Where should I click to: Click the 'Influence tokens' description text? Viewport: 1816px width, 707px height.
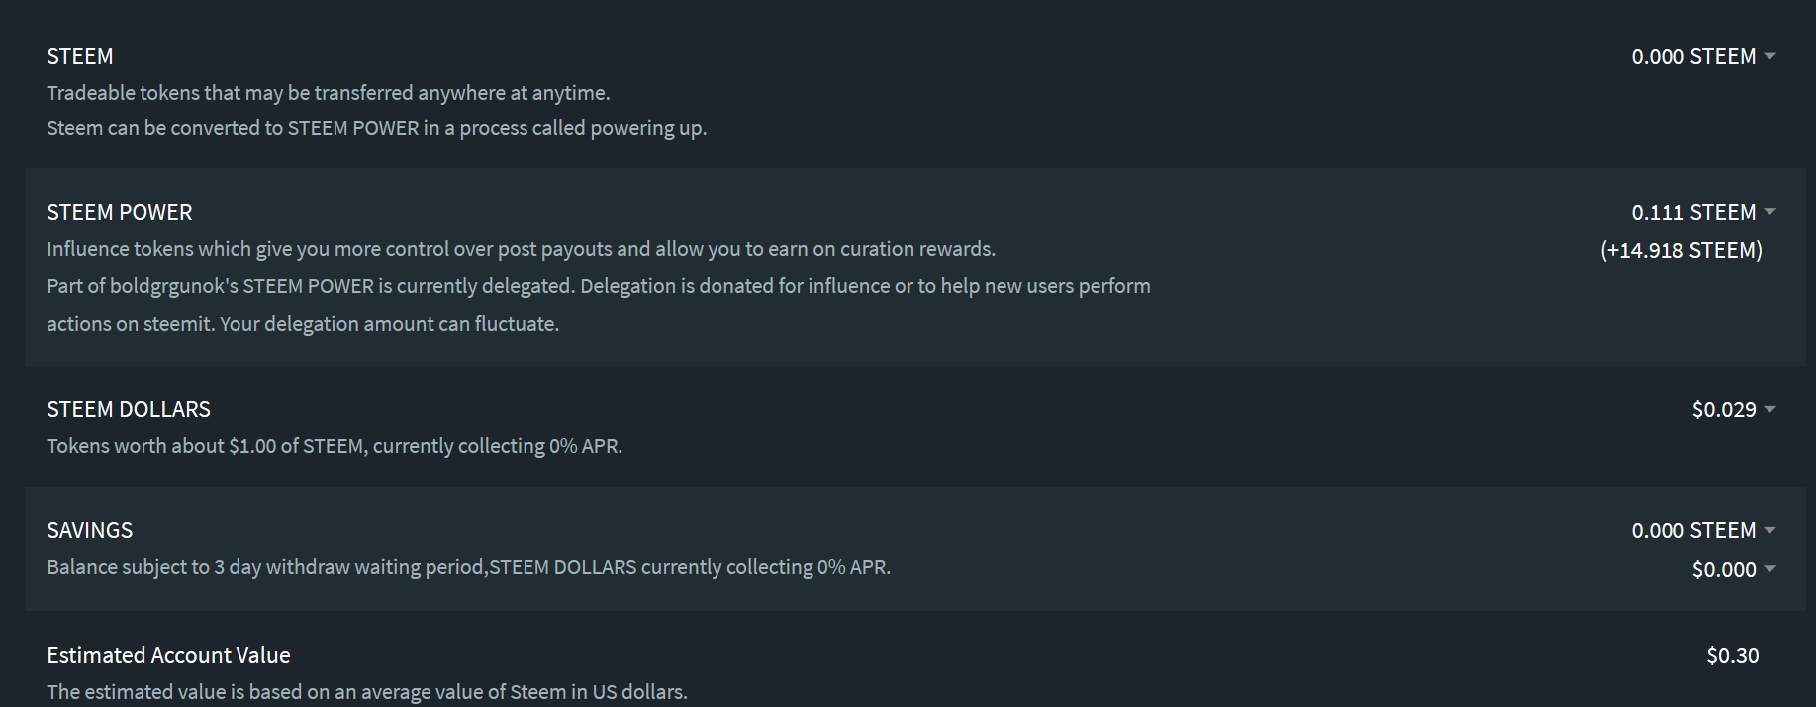coord(520,249)
